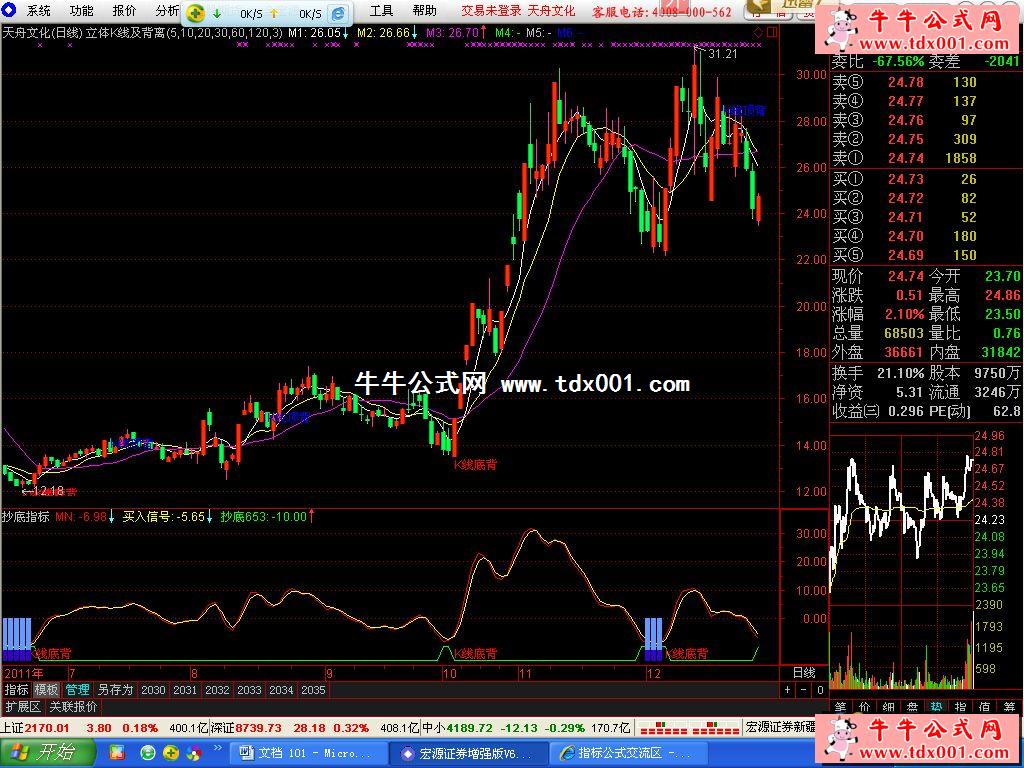Toggle the 势 panel tab at bottom right
1024x768 pixels.
[x=936, y=707]
